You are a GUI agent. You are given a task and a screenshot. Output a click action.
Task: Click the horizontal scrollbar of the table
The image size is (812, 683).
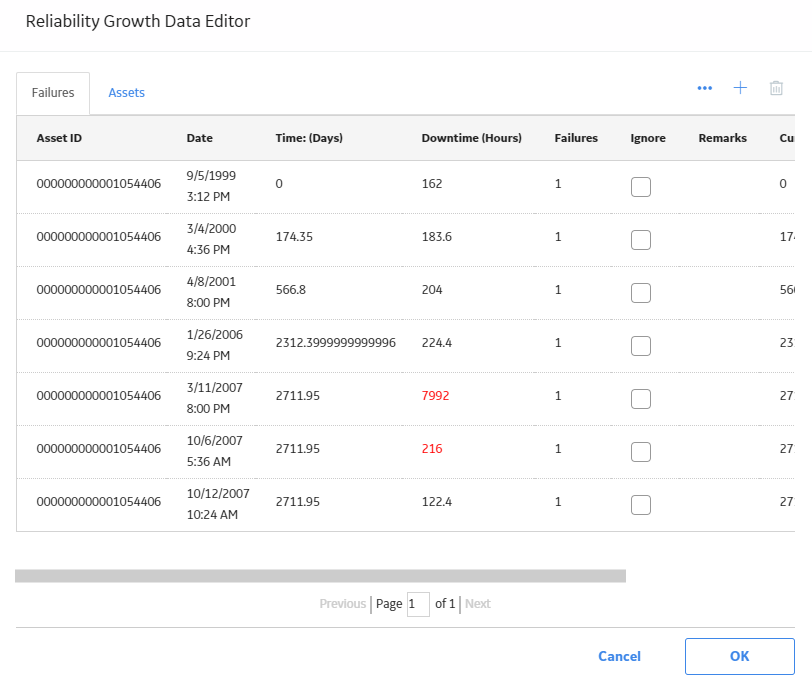click(320, 576)
